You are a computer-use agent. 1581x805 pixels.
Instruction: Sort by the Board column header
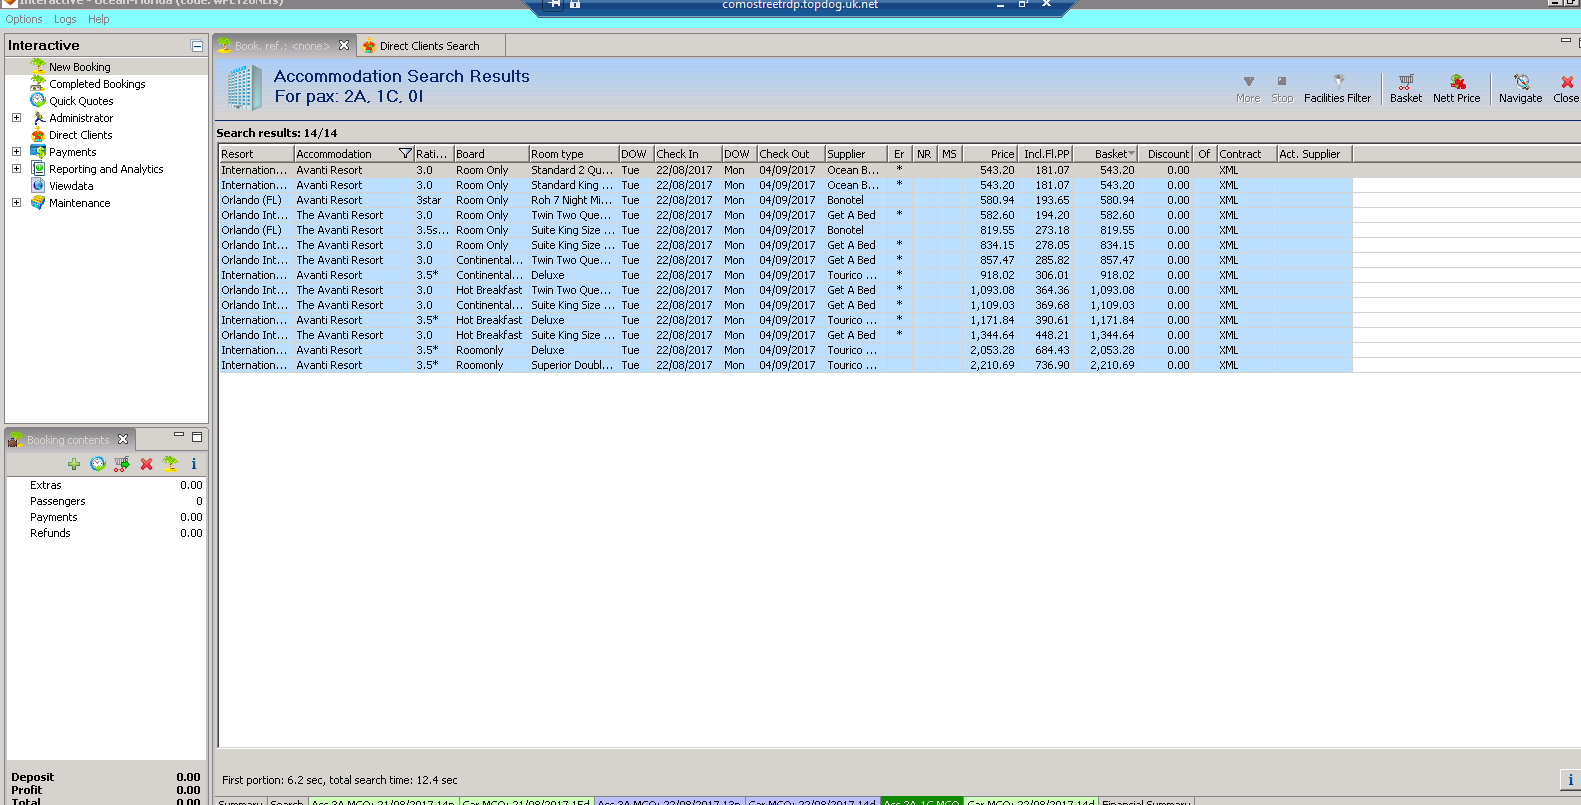(x=491, y=154)
